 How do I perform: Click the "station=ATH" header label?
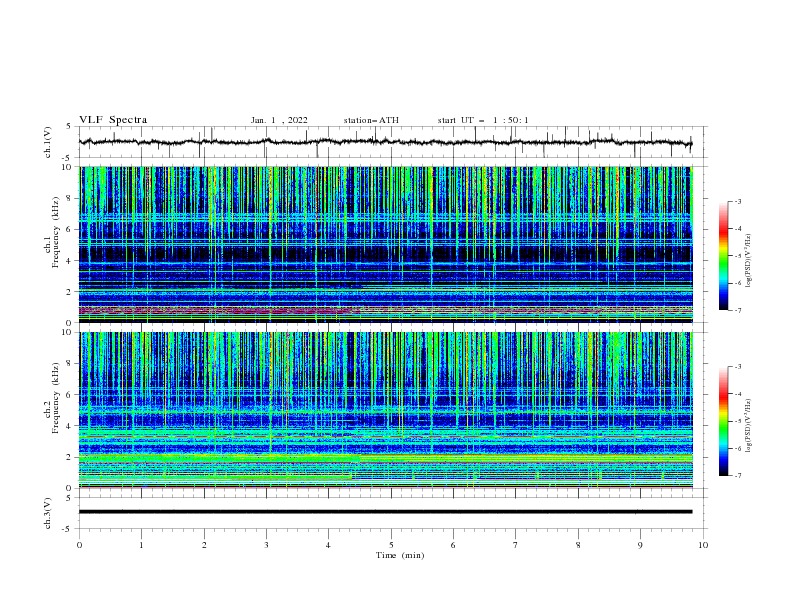371,120
